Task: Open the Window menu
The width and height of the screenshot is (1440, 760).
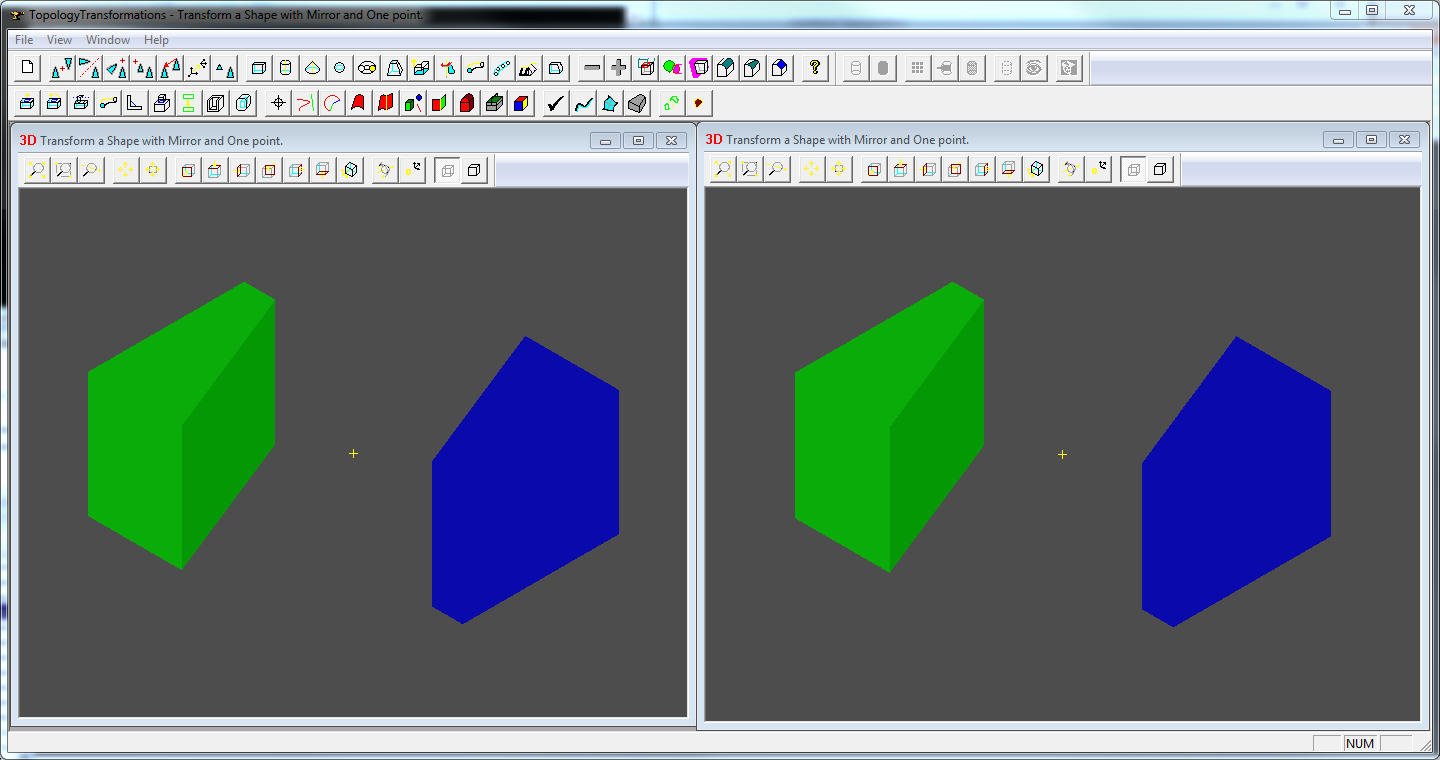Action: tap(108, 40)
